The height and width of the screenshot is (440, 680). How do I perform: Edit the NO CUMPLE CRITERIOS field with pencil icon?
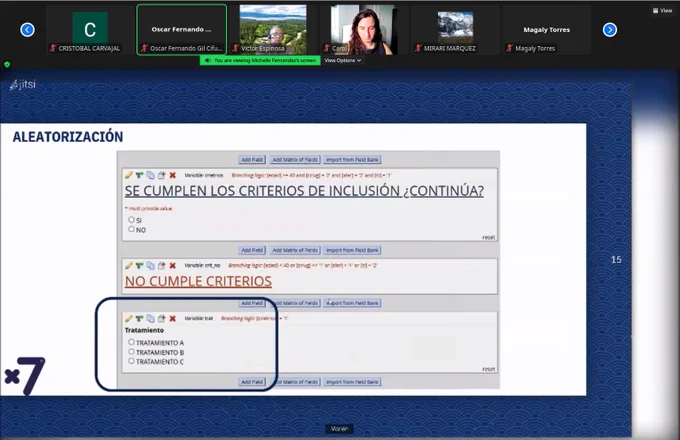pos(129,265)
